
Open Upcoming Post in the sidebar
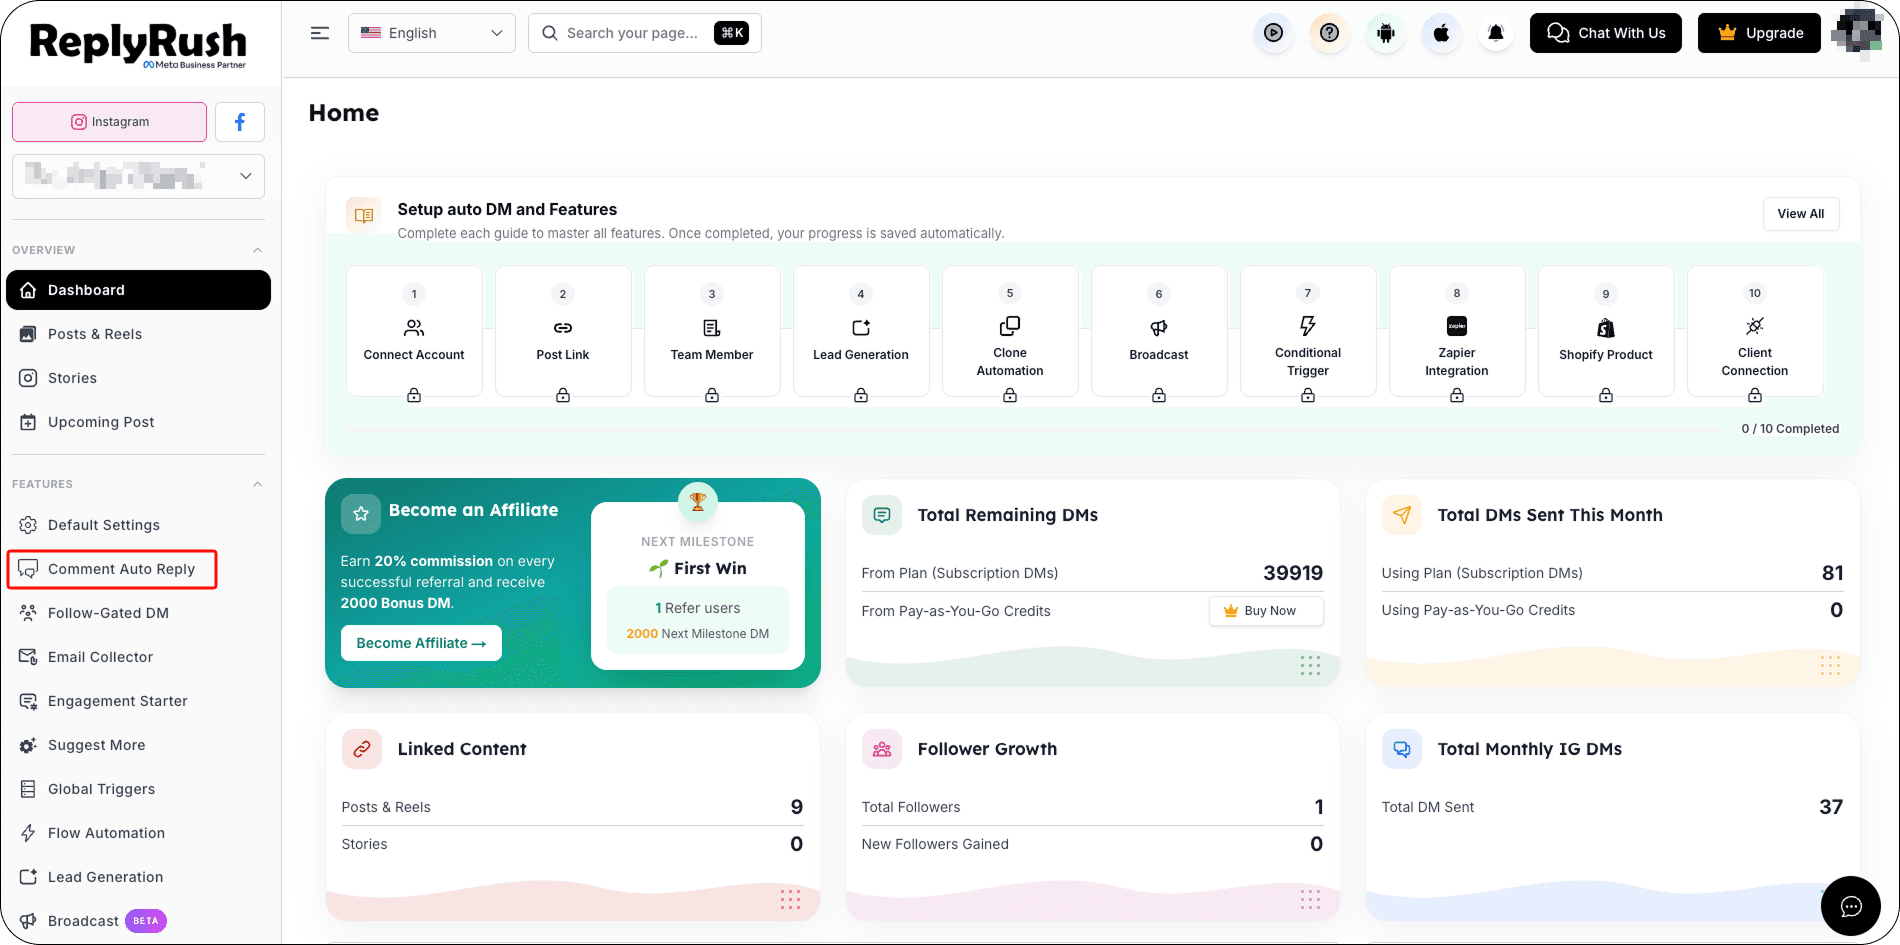coord(139,422)
